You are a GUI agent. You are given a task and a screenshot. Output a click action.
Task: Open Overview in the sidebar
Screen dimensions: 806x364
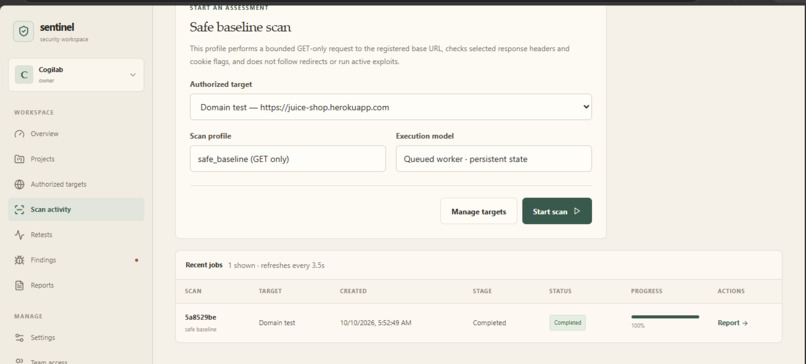[76, 134]
